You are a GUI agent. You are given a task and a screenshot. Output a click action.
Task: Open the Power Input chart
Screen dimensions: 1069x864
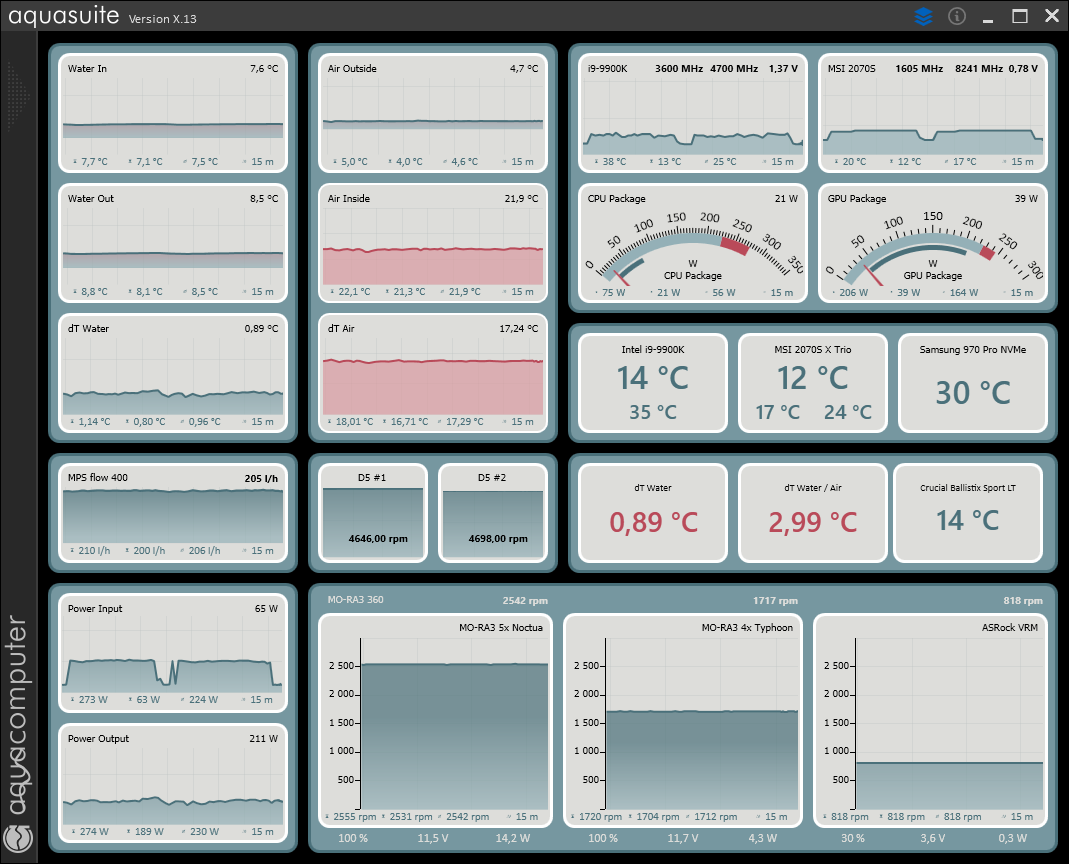pos(173,653)
